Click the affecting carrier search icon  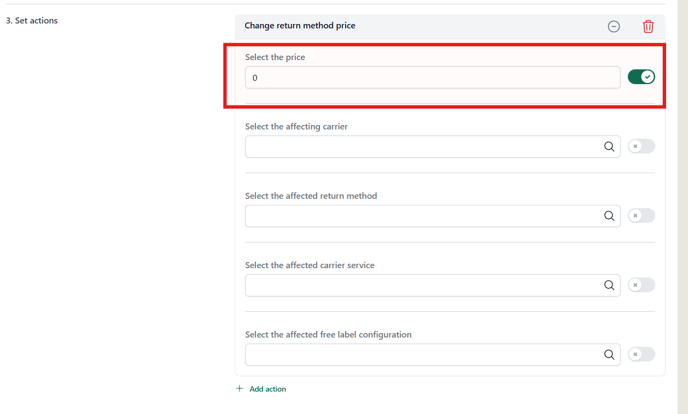[609, 146]
